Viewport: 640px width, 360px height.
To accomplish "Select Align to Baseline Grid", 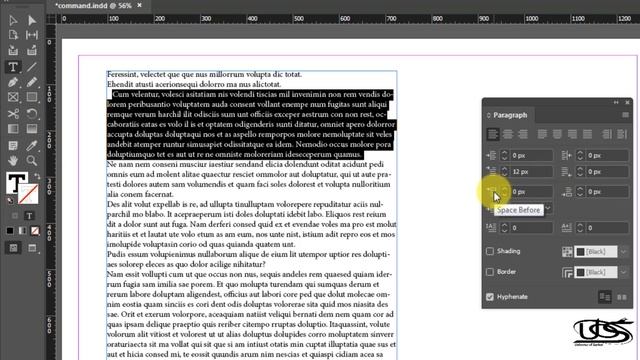I will click(x=622, y=297).
